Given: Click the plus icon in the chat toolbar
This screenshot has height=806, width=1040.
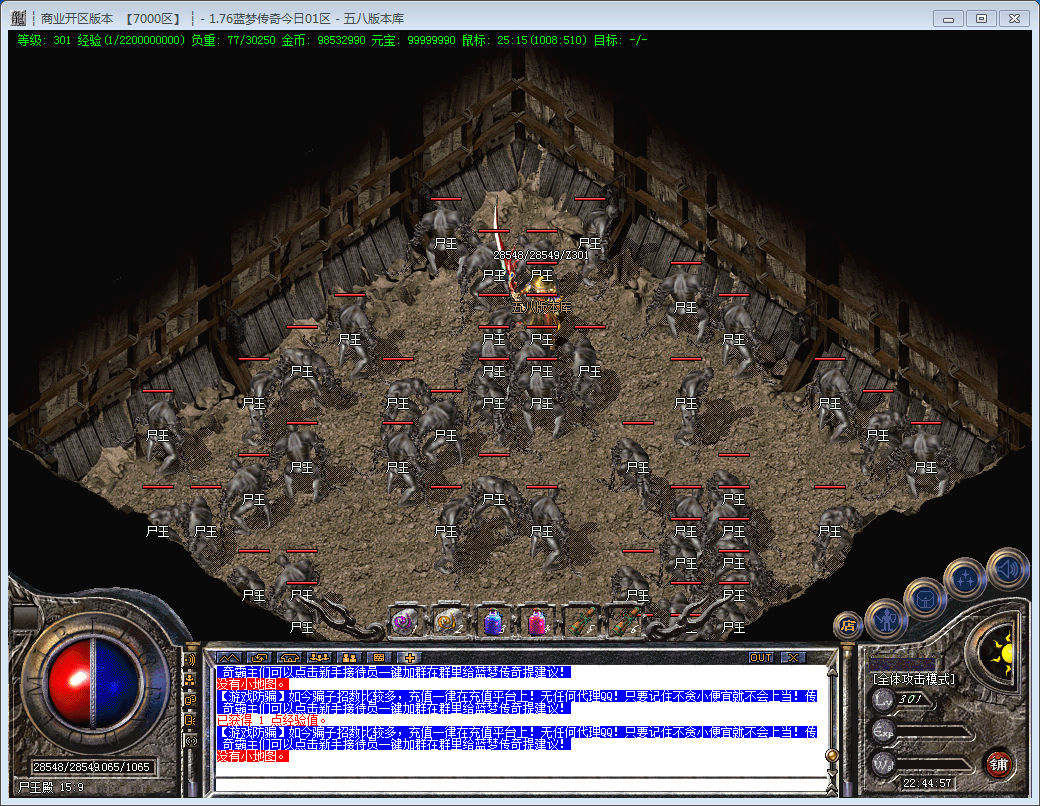Looking at the screenshot, I should (409, 657).
